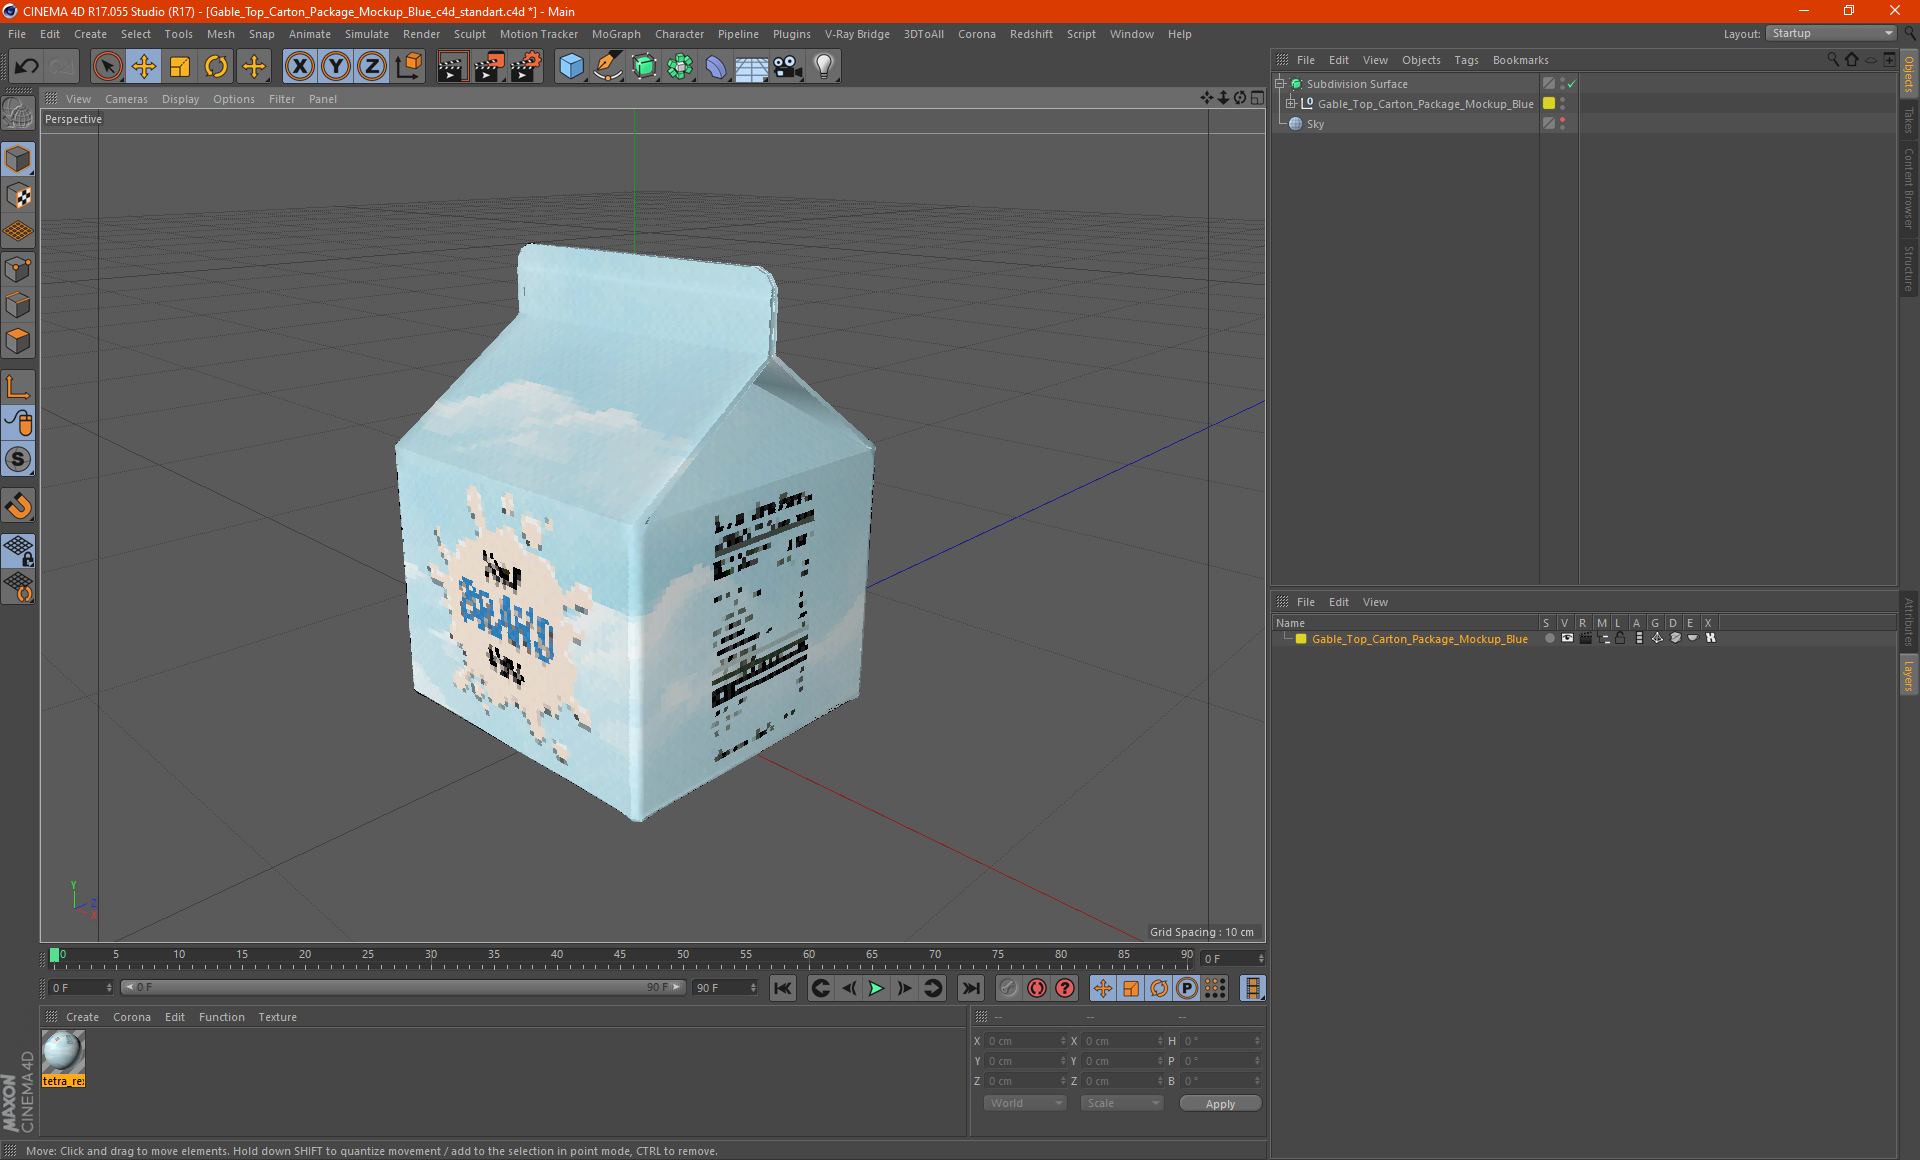This screenshot has height=1160, width=1920.
Task: Click the MoGraph Array generator icon
Action: coord(680,67)
